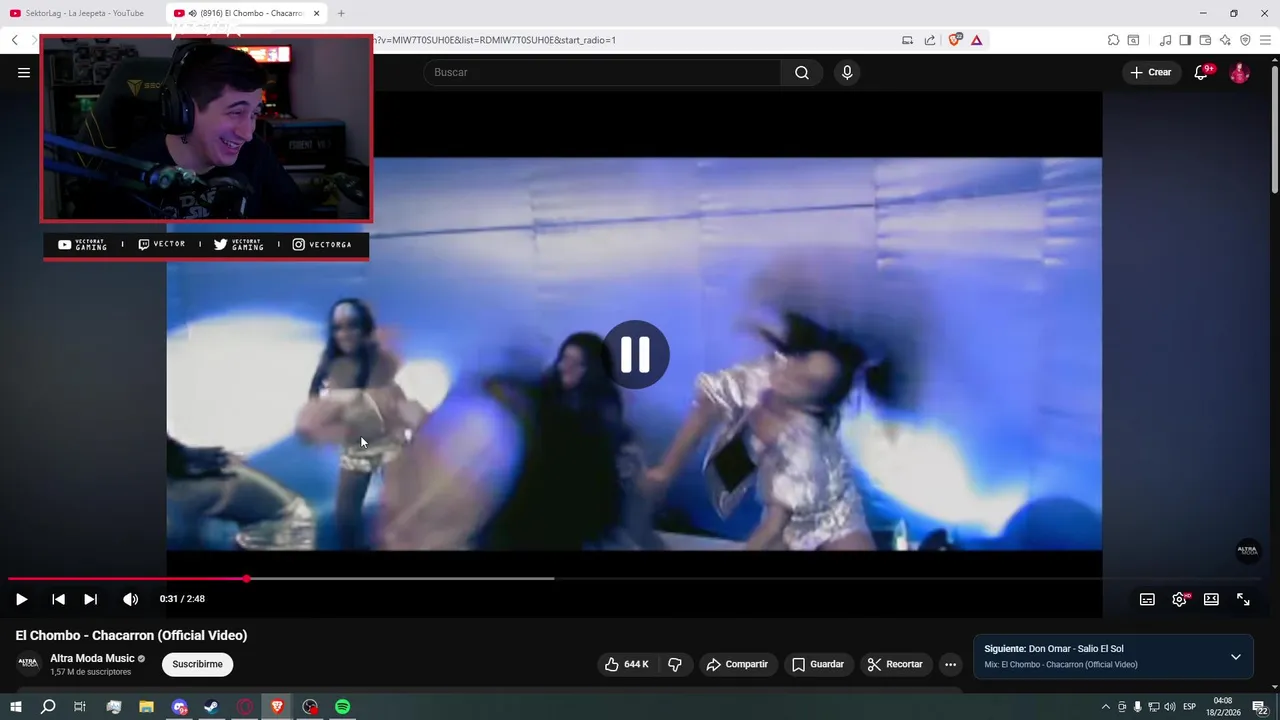Image resolution: width=1280 pixels, height=720 pixels.
Task: Open Windows taskbar search
Action: tap(48, 707)
